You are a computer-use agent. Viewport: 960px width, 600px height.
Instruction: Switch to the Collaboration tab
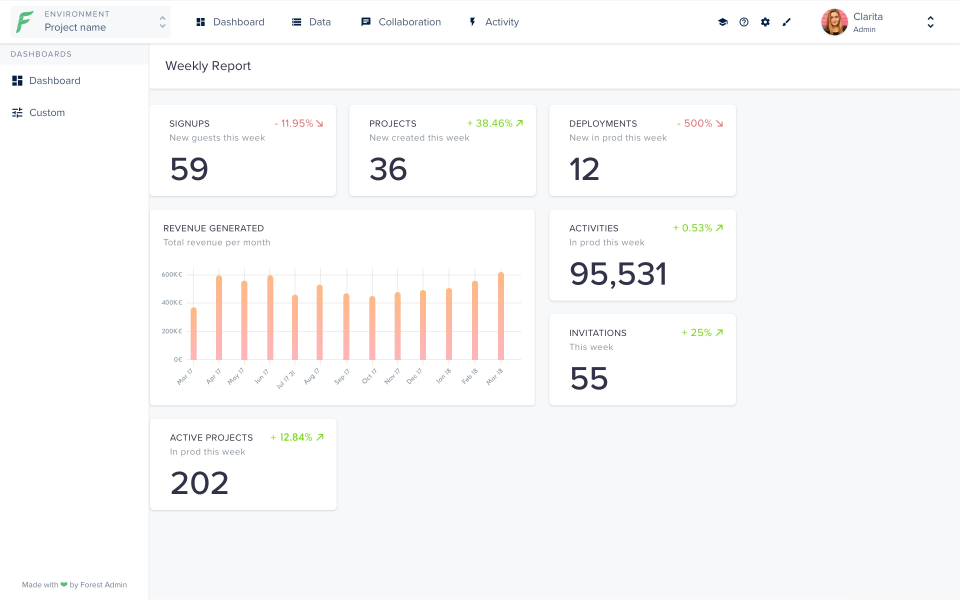(401, 21)
